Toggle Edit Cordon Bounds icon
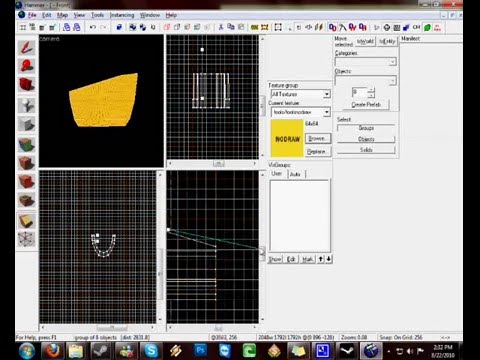 point(265,27)
